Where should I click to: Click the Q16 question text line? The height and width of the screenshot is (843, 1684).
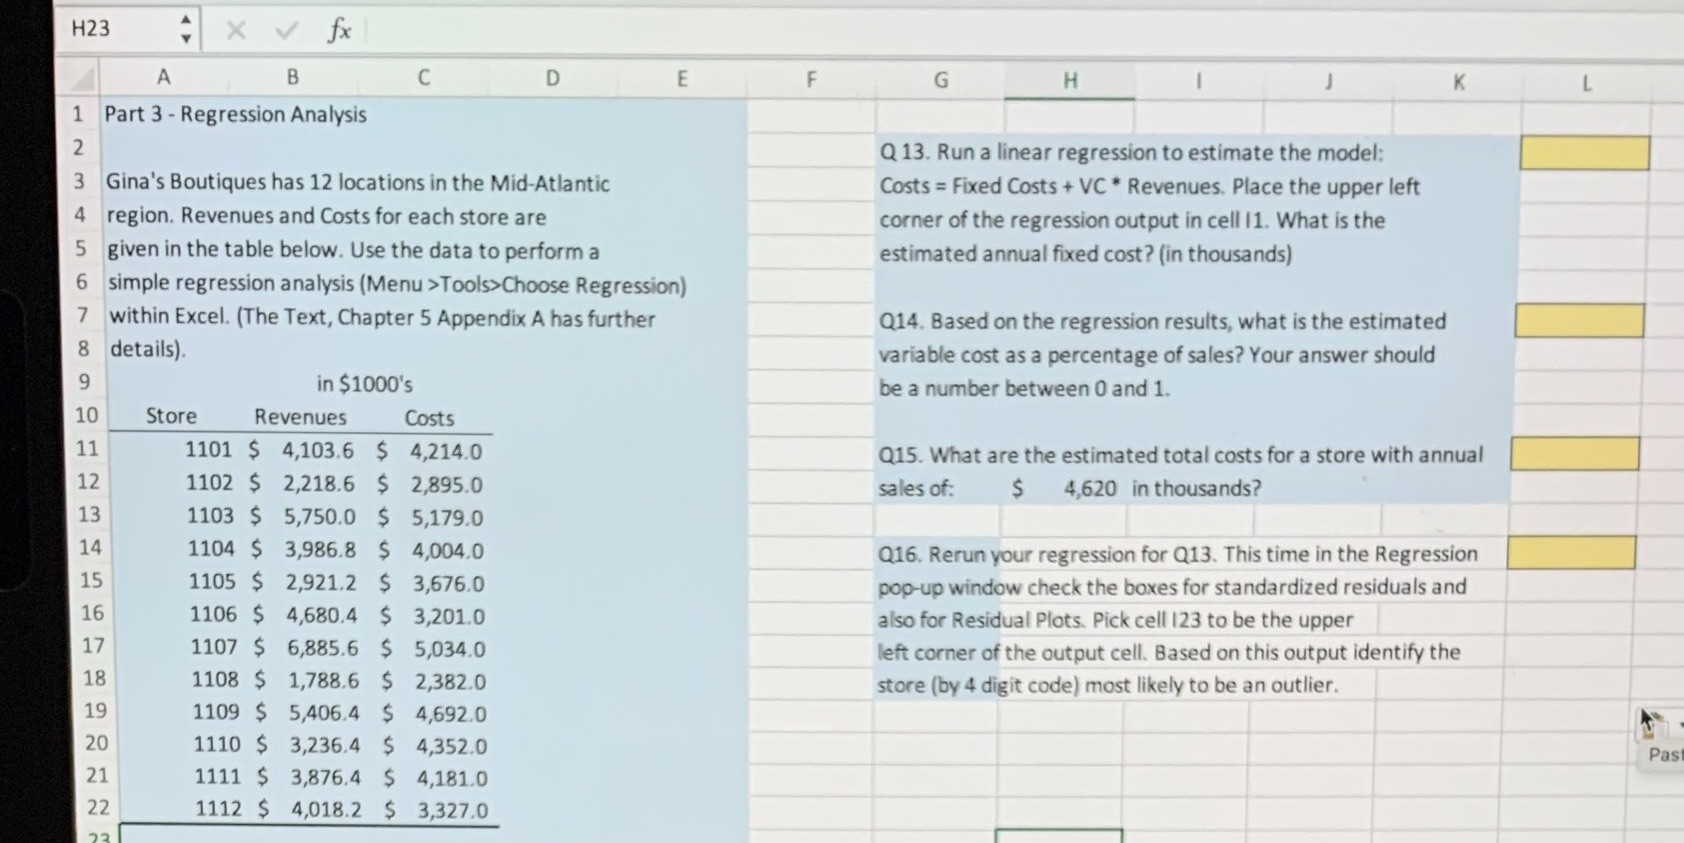[1177, 554]
